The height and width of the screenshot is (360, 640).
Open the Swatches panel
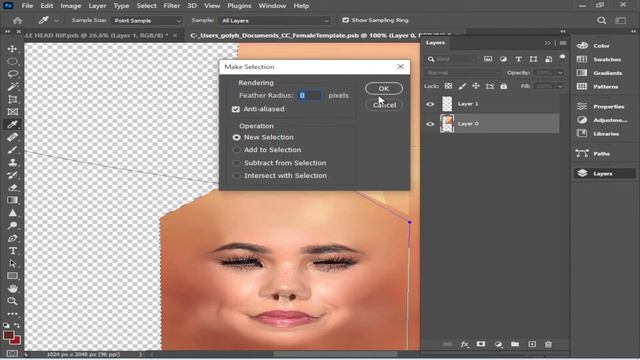(607, 60)
